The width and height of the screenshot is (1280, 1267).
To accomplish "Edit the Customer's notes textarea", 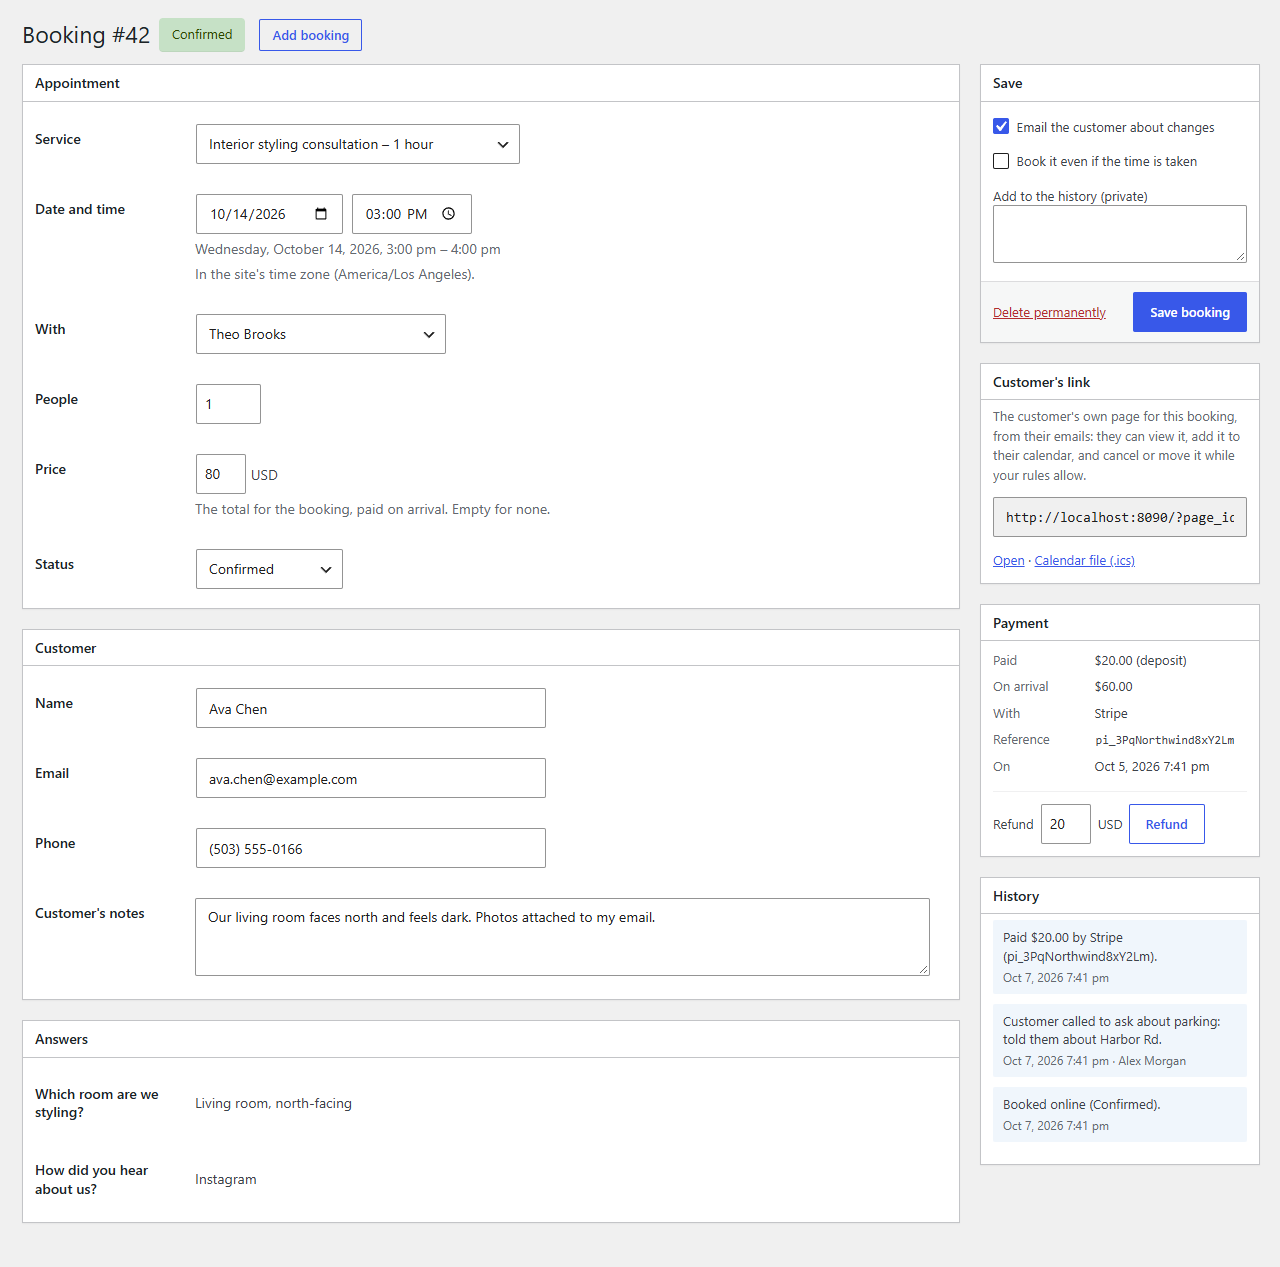I will point(562,937).
